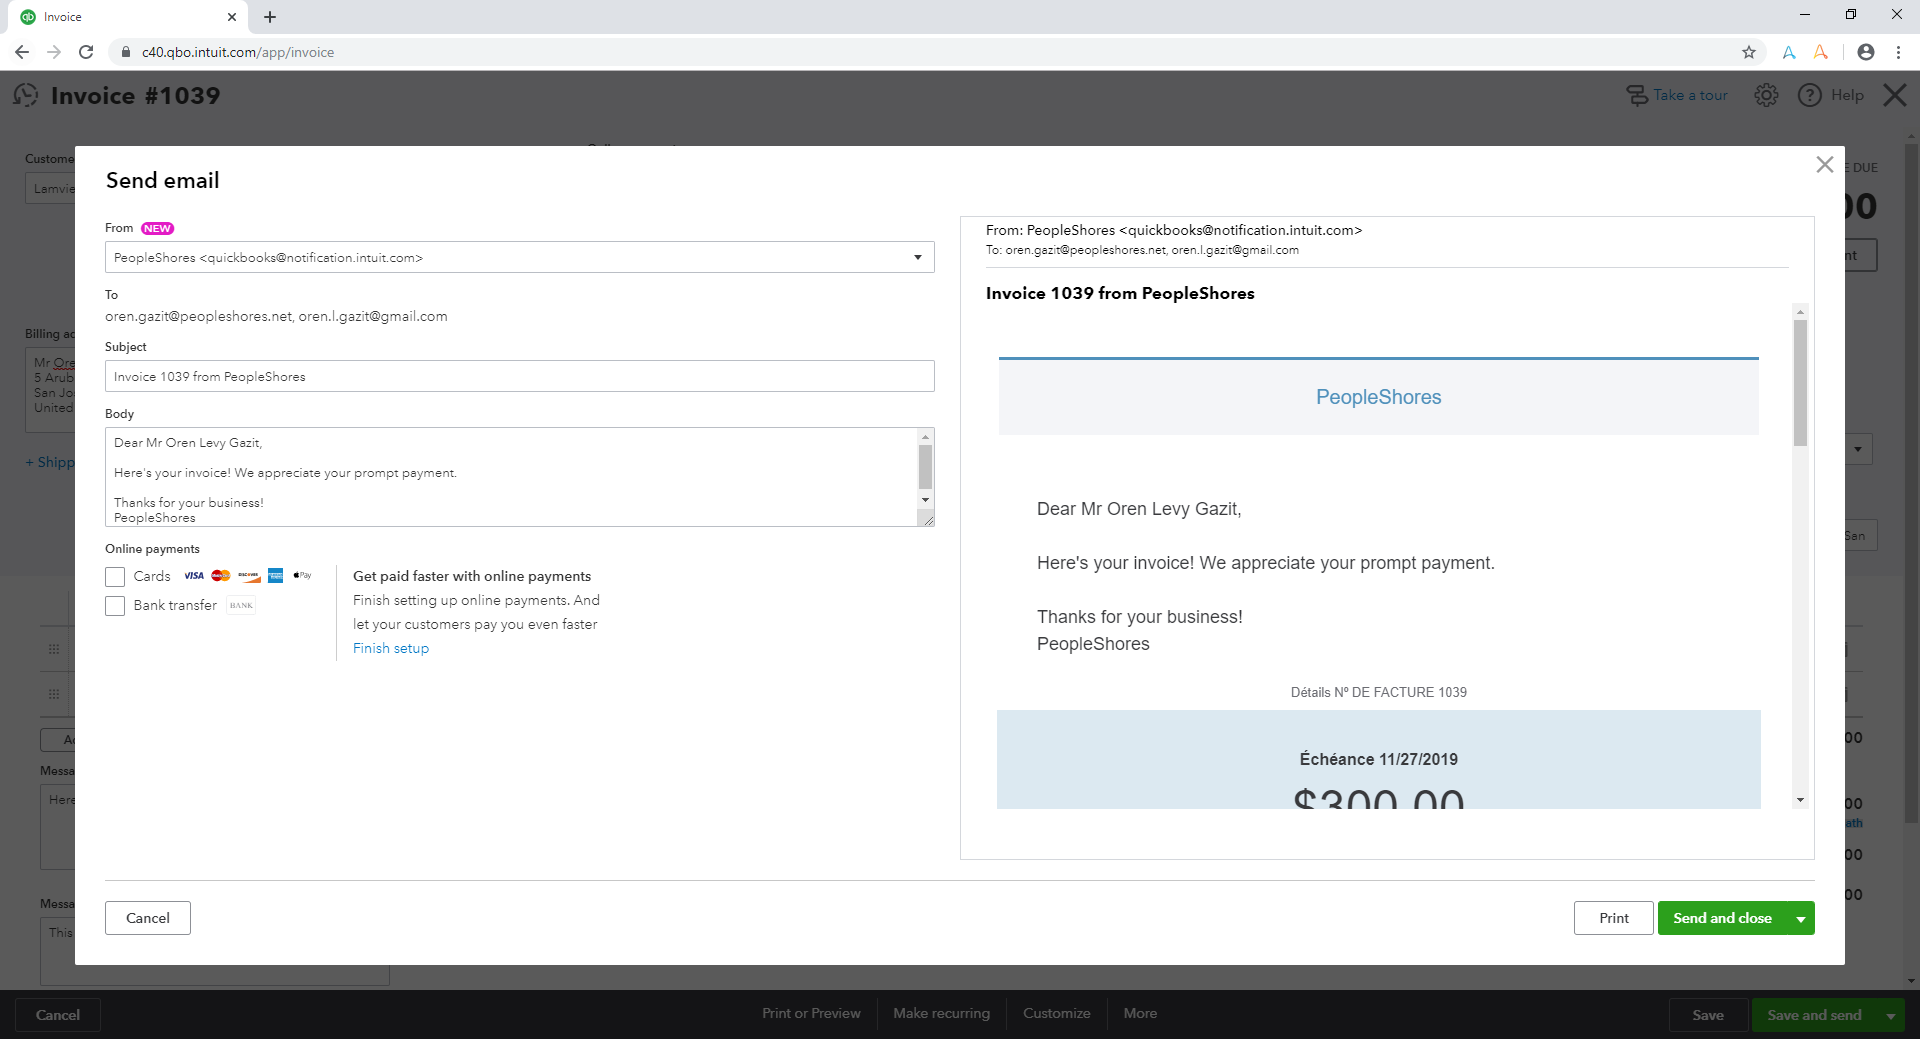Click Save and send button
1920x1039 pixels.
(1814, 1015)
